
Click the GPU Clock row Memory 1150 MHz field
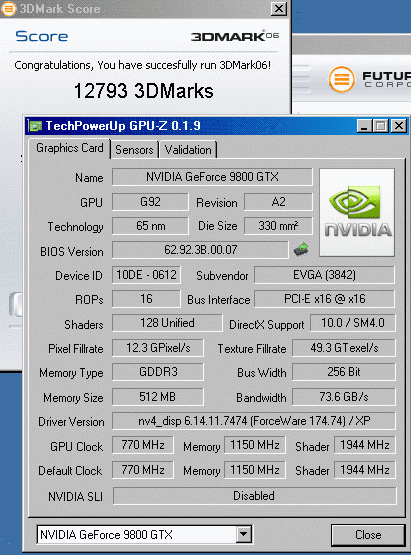click(255, 445)
